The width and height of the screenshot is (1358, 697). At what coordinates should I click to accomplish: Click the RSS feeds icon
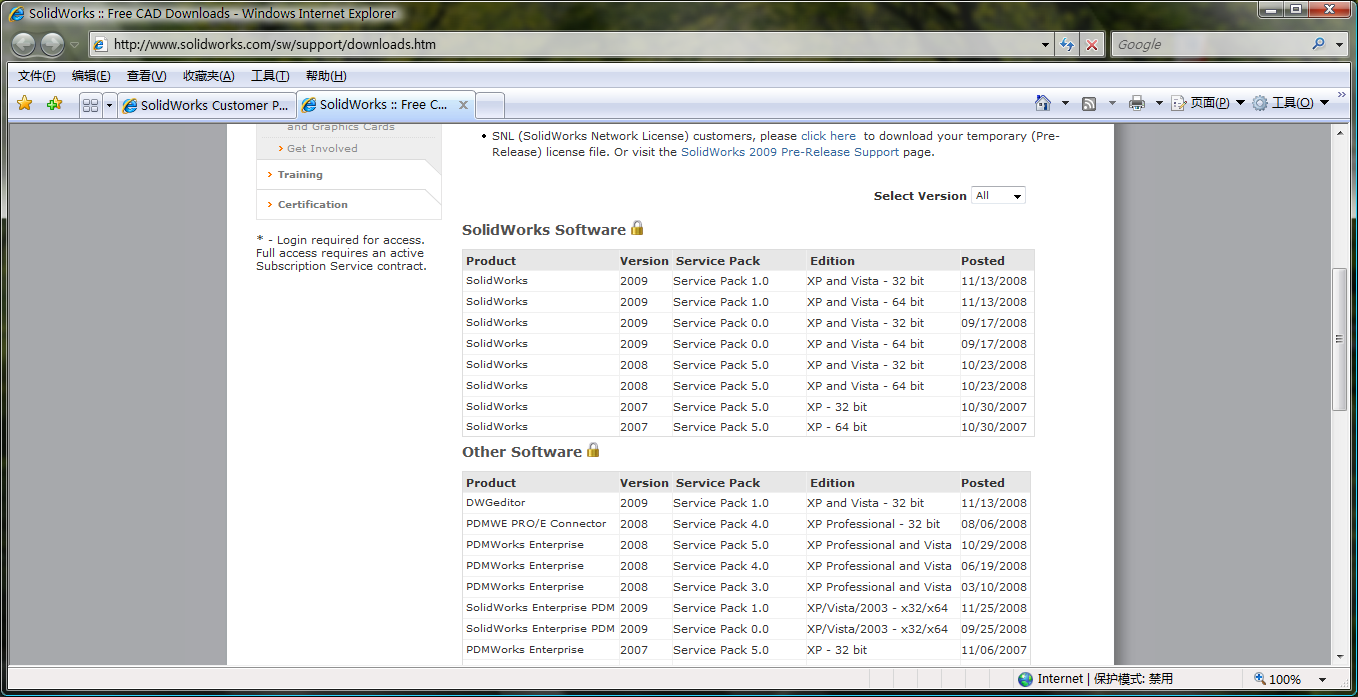pyautogui.click(x=1090, y=103)
